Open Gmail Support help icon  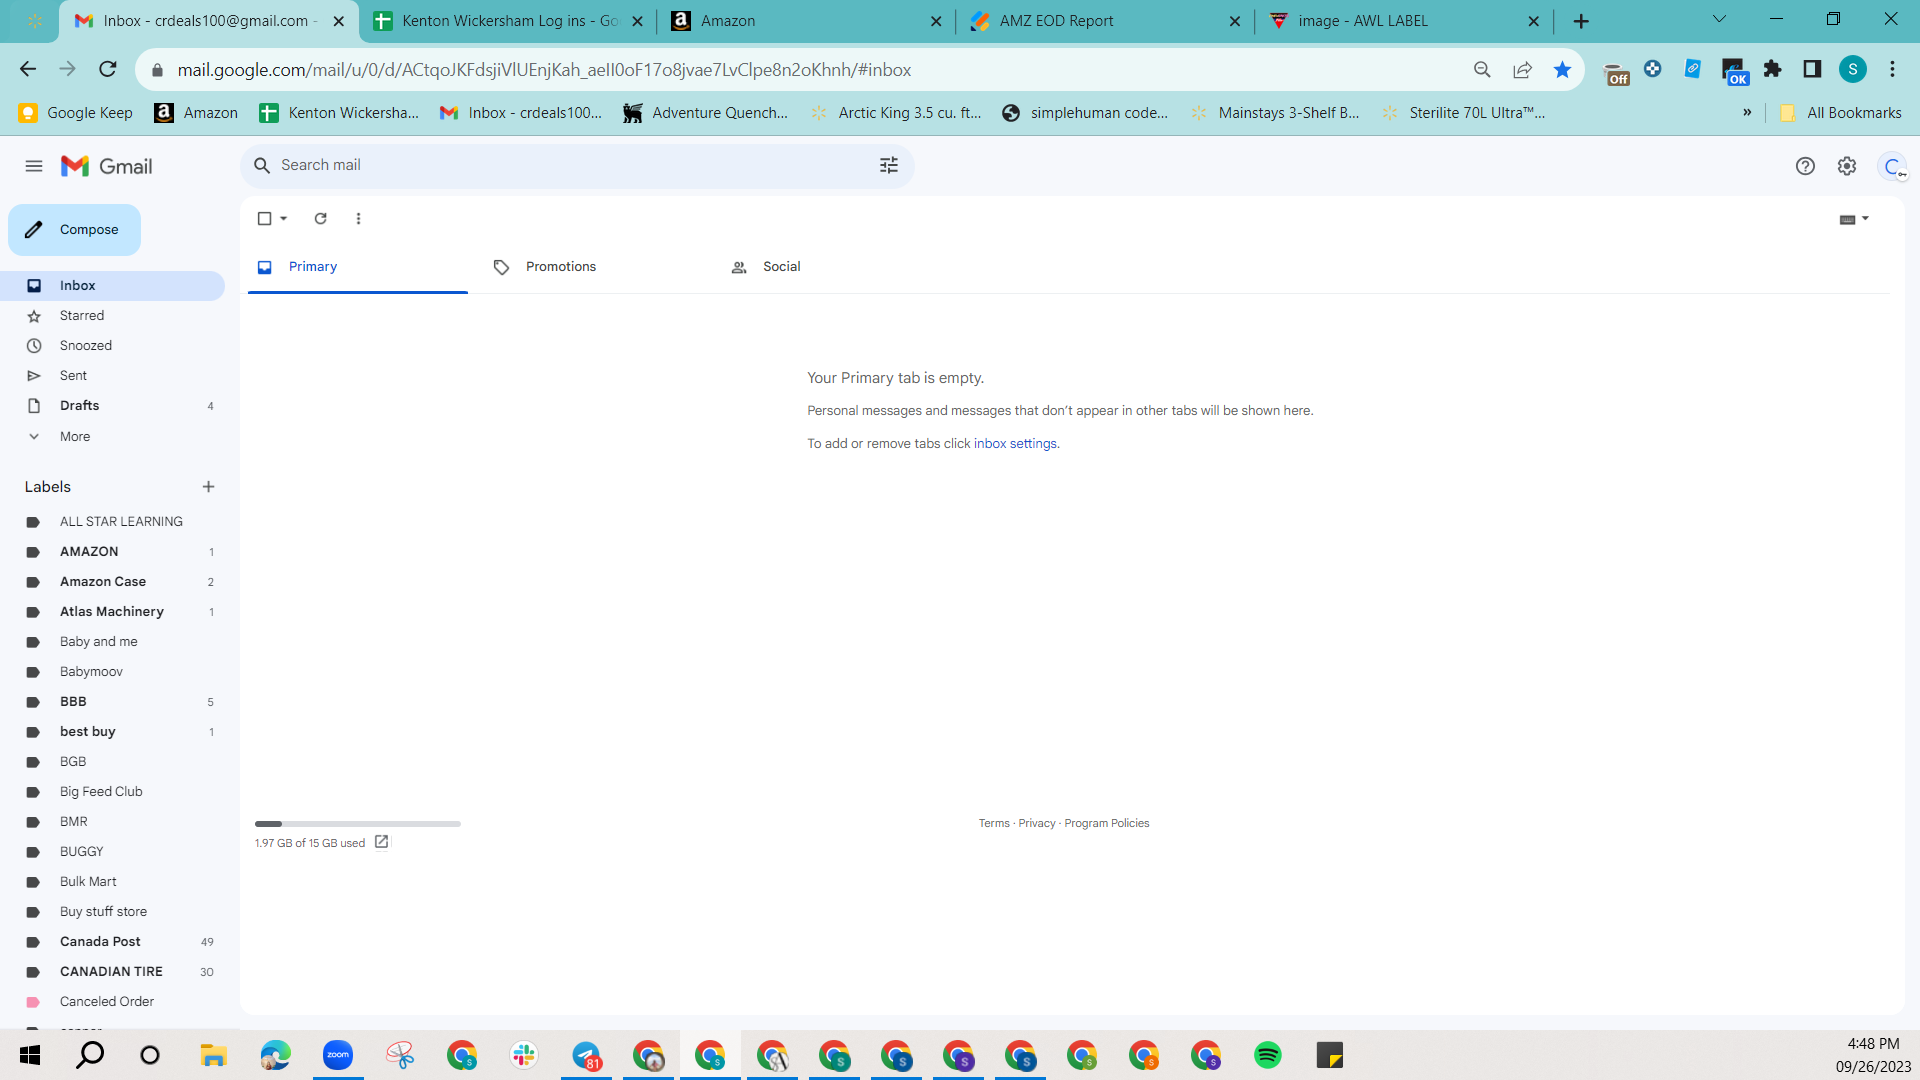pos(1805,166)
